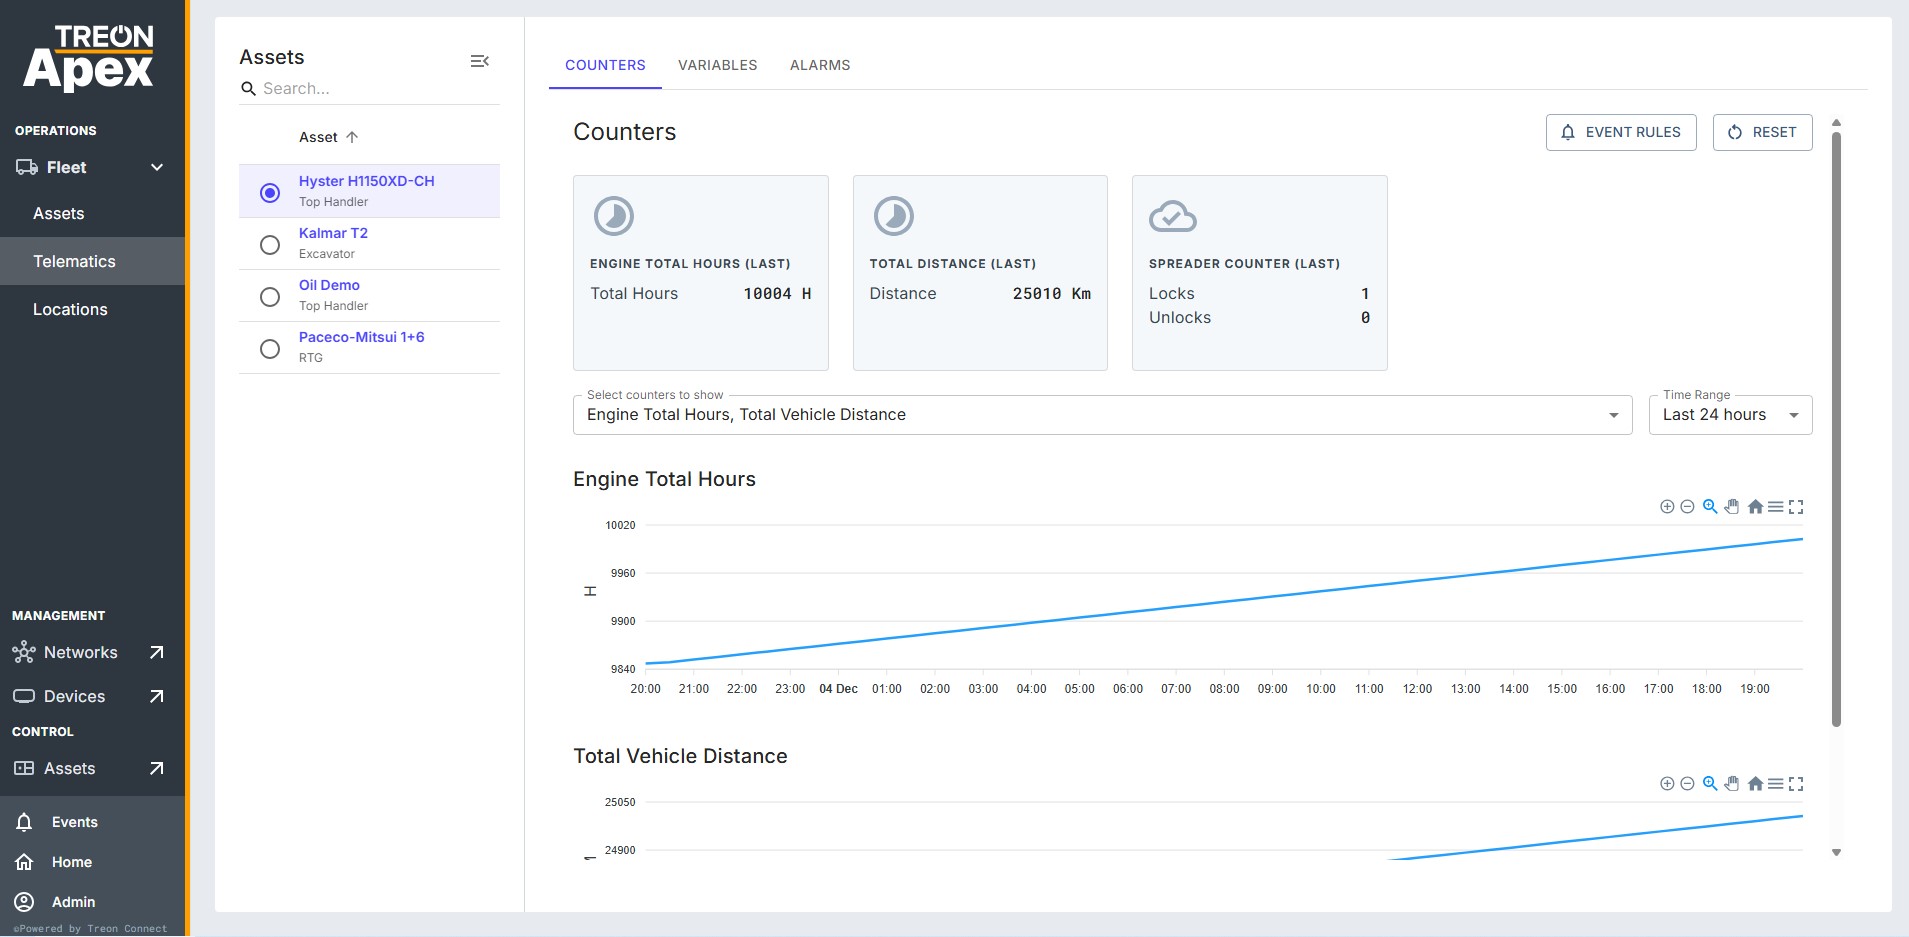Click Engine Total Hours gauge icon

tap(614, 216)
